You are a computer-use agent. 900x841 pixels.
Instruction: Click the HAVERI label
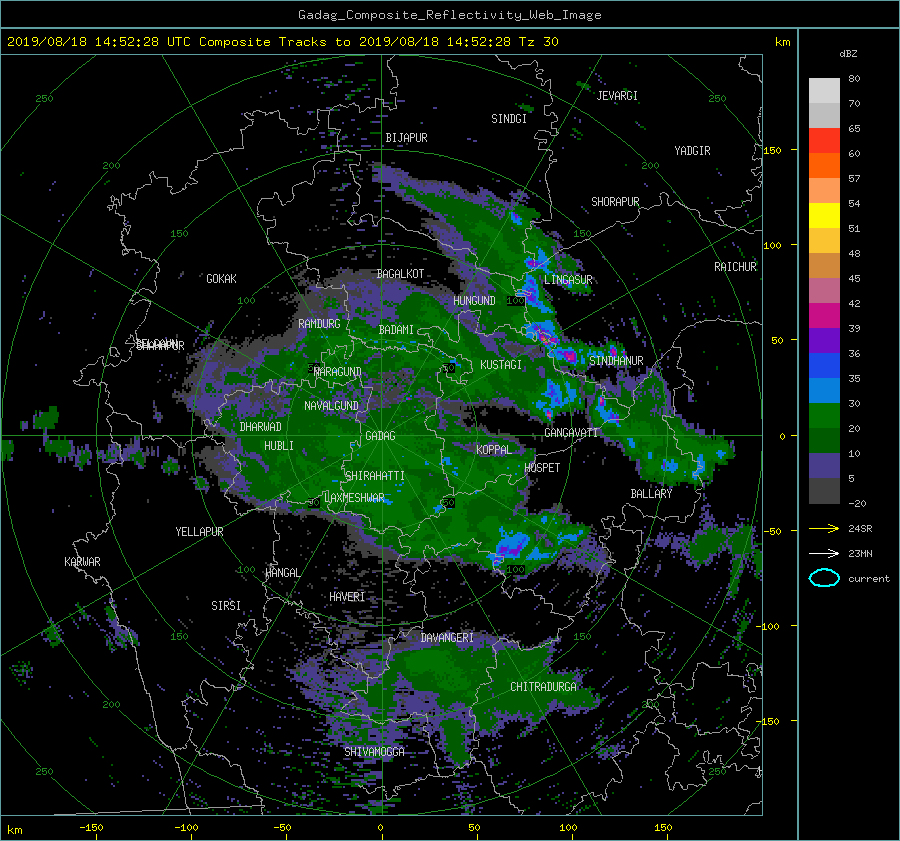point(347,598)
